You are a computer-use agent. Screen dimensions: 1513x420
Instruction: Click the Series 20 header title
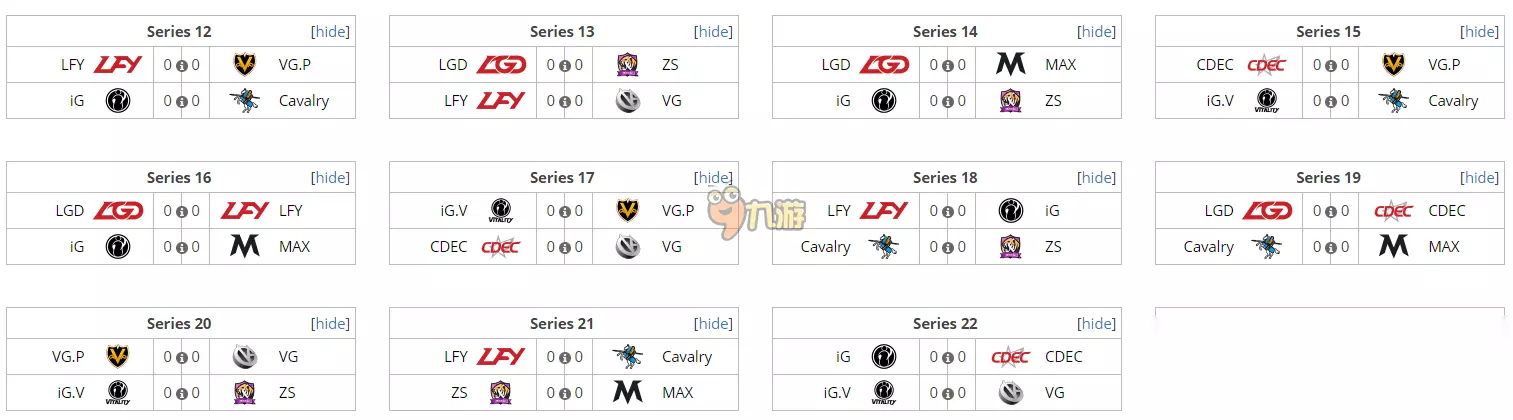[x=179, y=324]
